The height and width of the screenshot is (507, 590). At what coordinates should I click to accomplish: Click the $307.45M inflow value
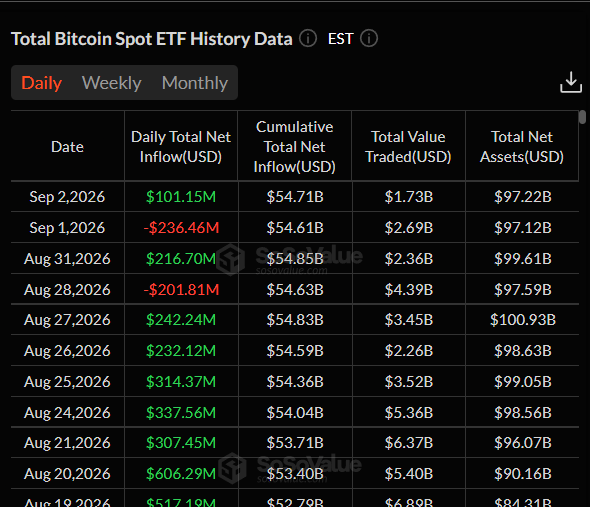pyautogui.click(x=181, y=443)
